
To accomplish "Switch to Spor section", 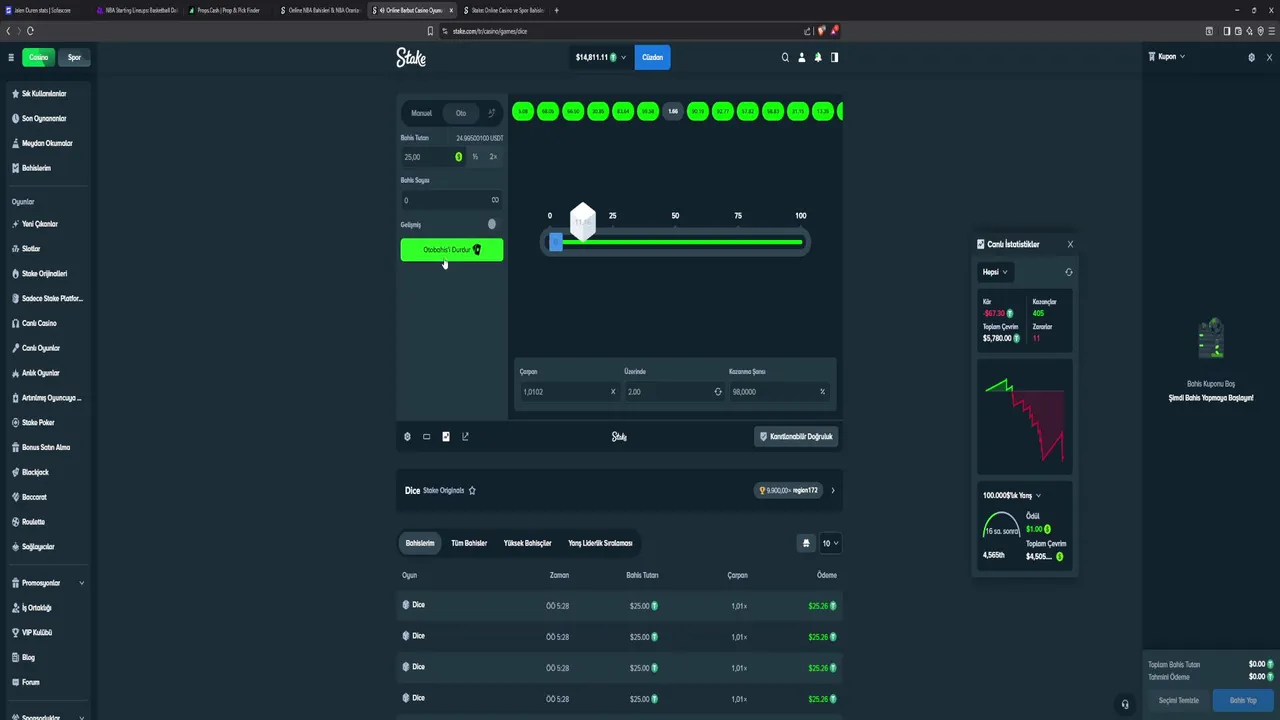I will pyautogui.click(x=74, y=57).
